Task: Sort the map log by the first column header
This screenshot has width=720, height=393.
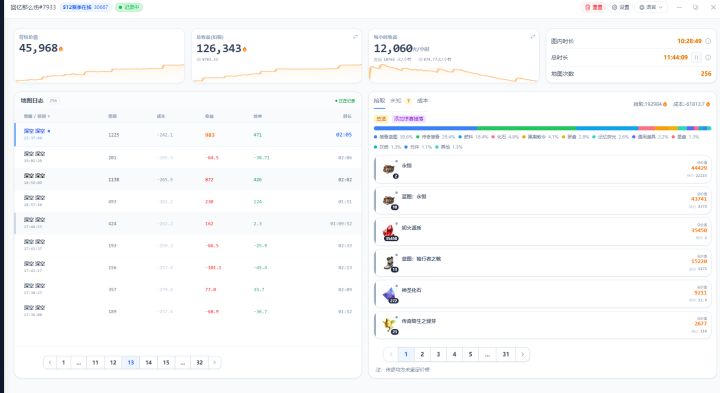Action: [x=37, y=116]
